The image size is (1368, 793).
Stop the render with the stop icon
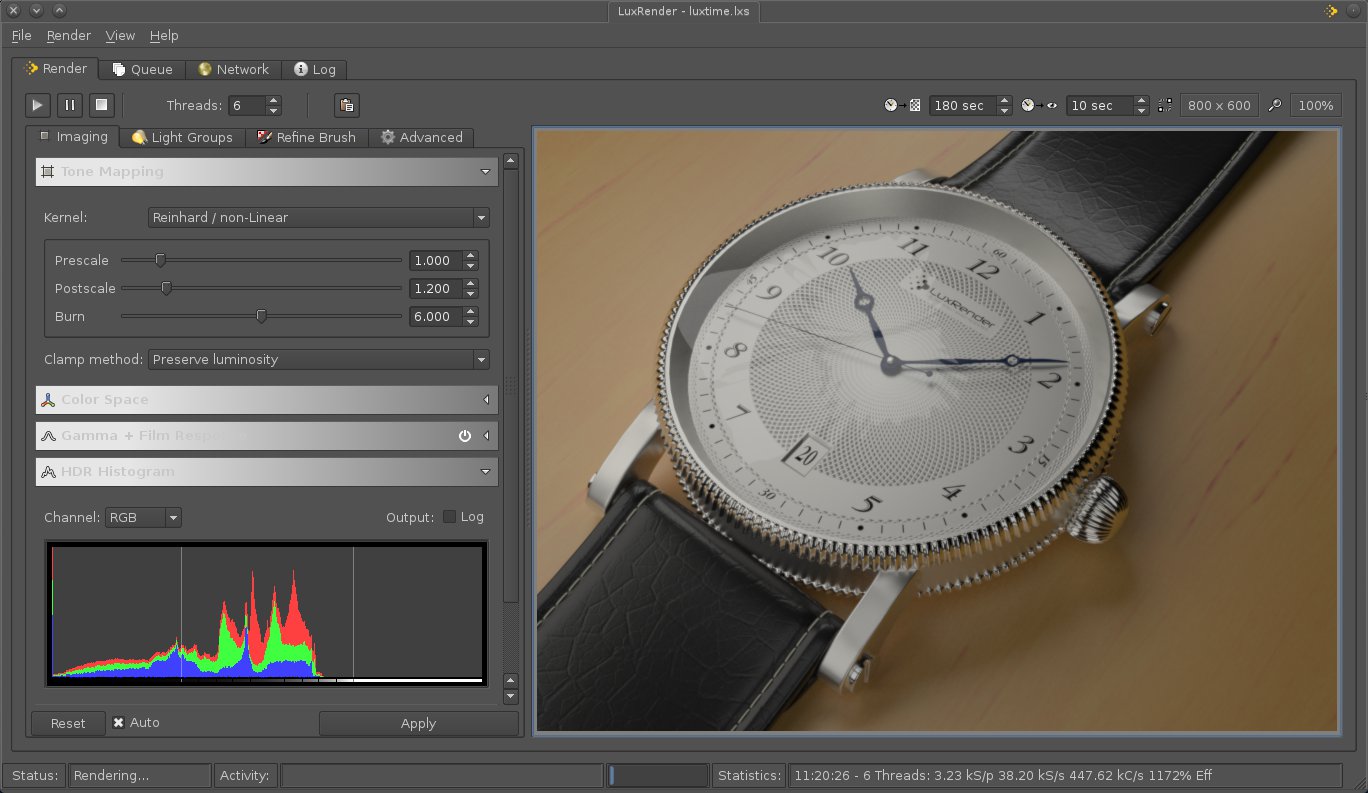click(101, 105)
